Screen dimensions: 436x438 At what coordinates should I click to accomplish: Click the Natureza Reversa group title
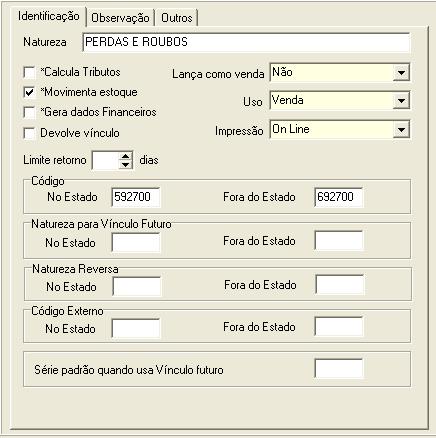click(x=75, y=269)
